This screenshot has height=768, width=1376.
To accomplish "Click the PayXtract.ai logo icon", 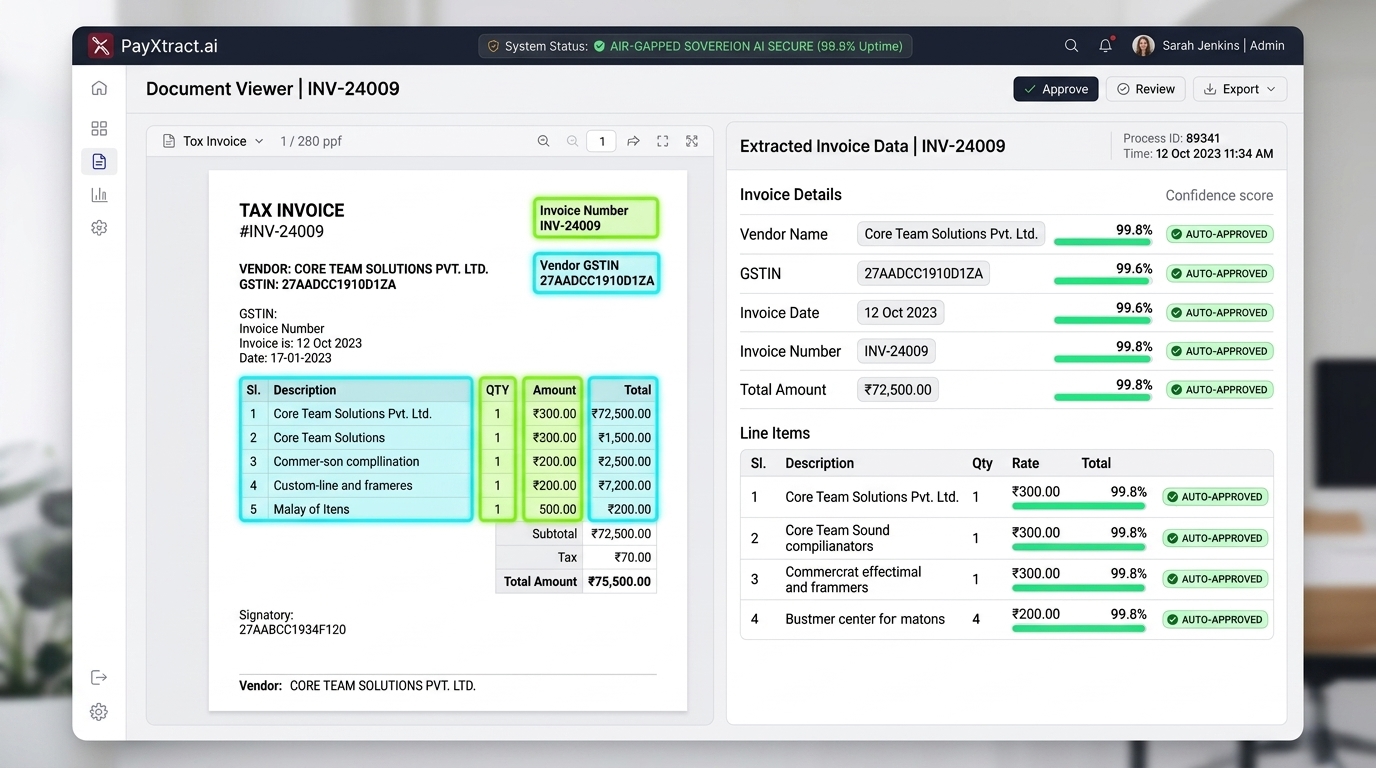I will click(x=101, y=46).
